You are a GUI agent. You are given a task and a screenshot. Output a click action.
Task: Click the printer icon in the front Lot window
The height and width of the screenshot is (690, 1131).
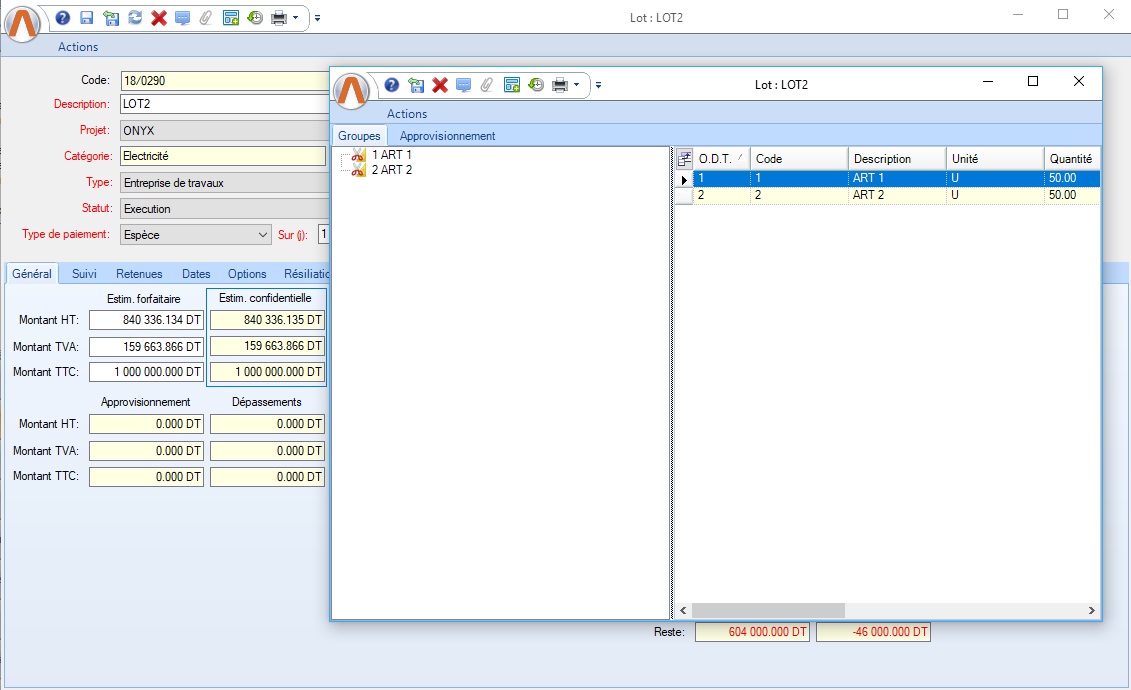coord(560,85)
